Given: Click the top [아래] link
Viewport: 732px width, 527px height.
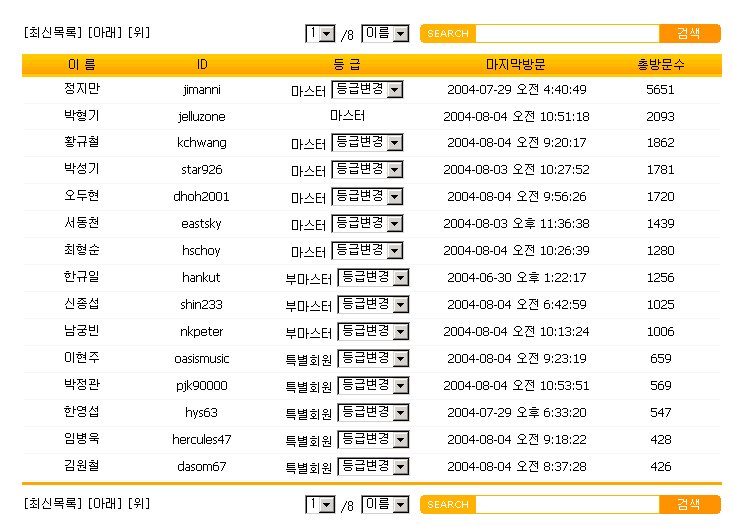Looking at the screenshot, I should coord(107,32).
